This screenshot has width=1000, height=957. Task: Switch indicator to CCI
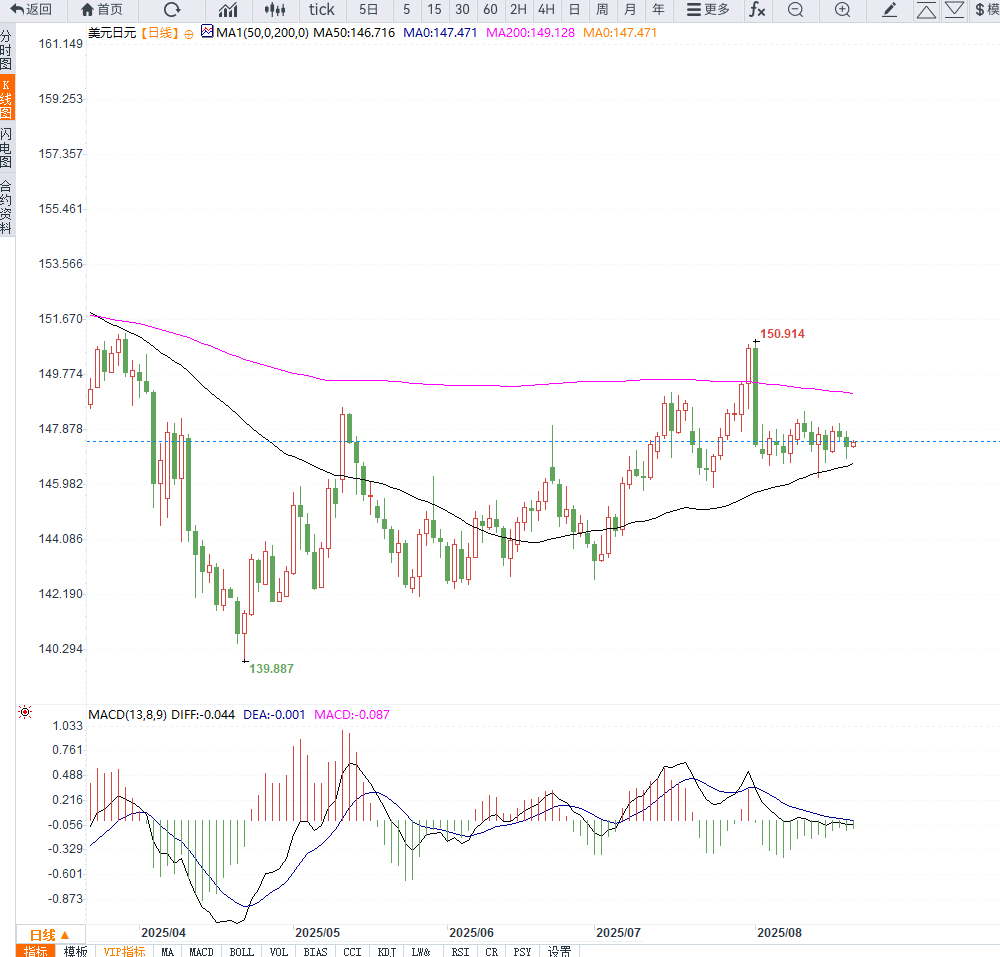352,951
